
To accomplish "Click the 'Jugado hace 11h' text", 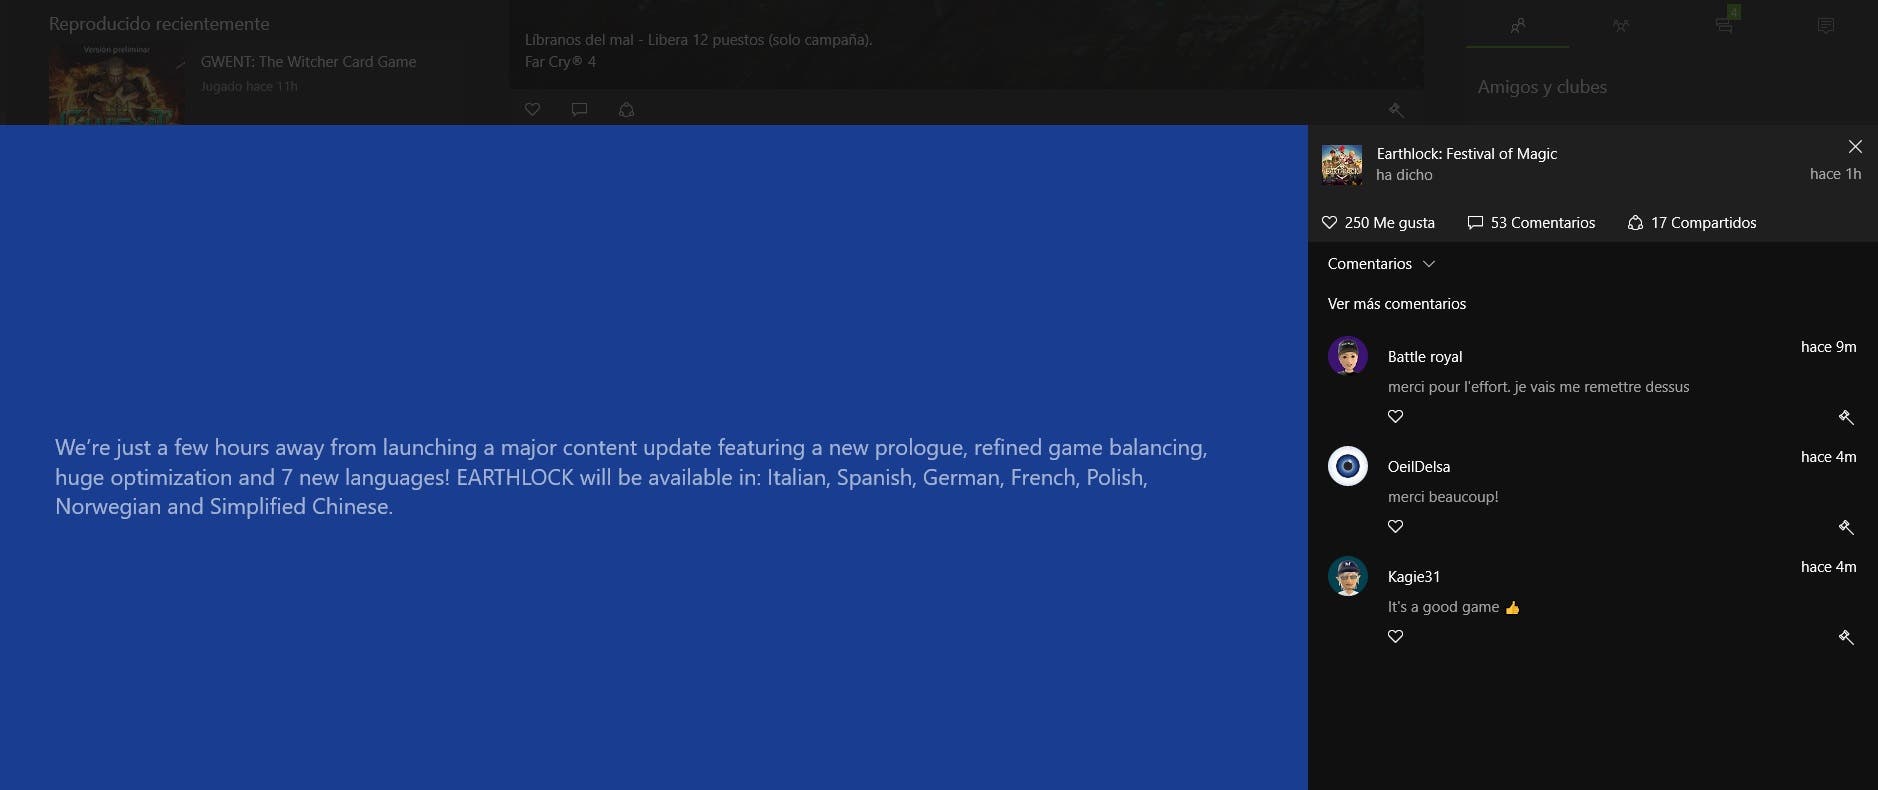I will click(249, 86).
